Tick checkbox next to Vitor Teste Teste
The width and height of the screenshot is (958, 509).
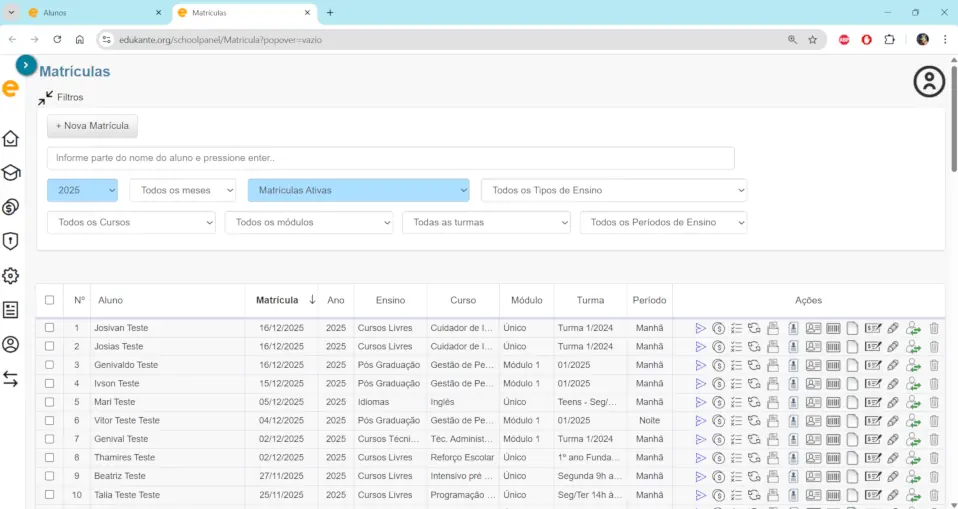point(49,421)
